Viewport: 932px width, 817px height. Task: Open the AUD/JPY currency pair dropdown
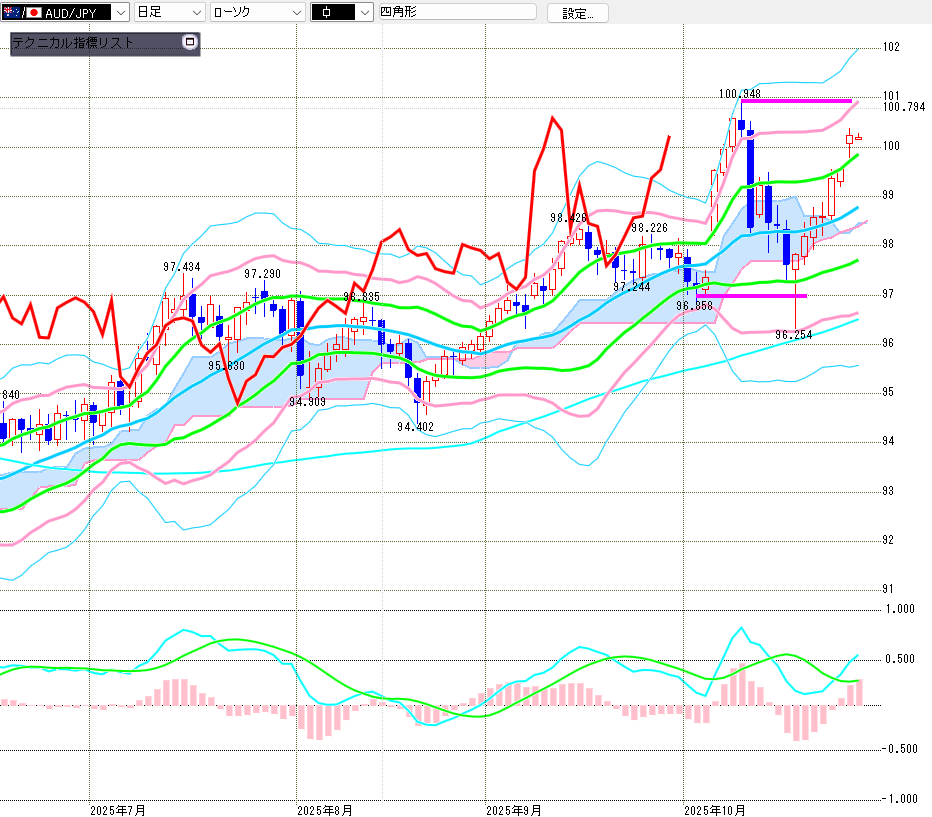[121, 12]
